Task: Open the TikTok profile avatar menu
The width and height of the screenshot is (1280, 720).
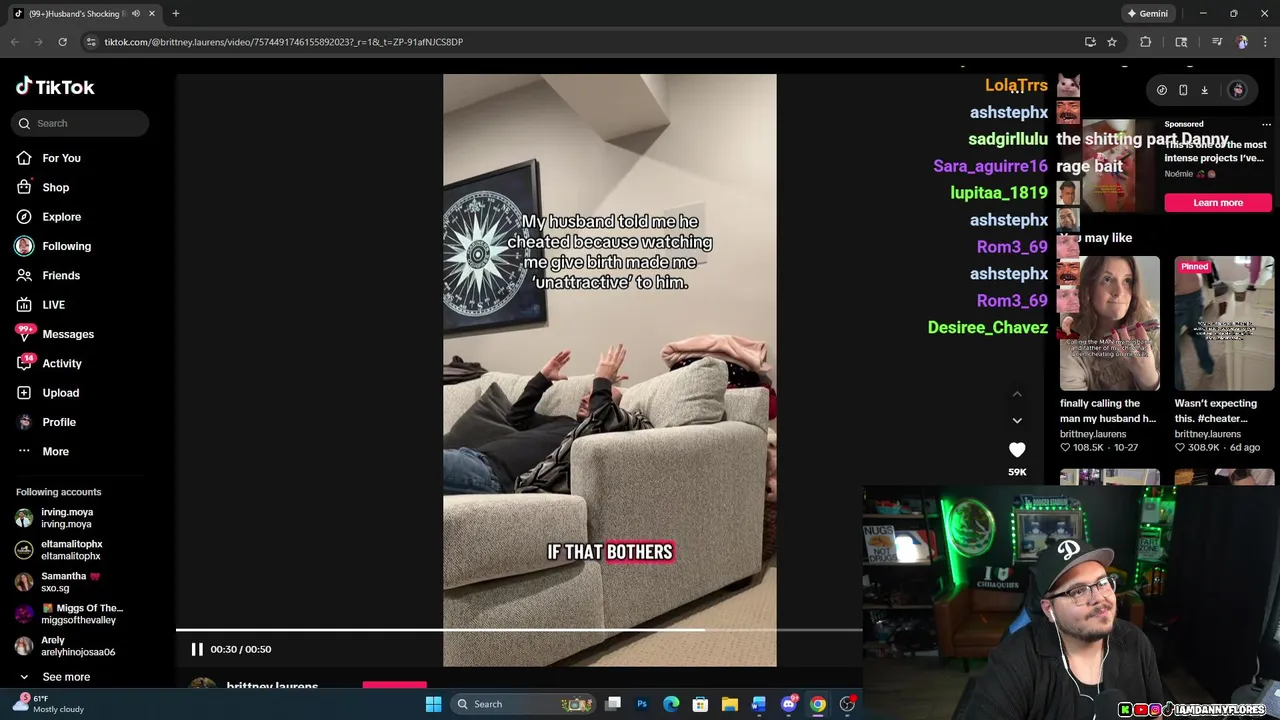Action: pos(1238,90)
